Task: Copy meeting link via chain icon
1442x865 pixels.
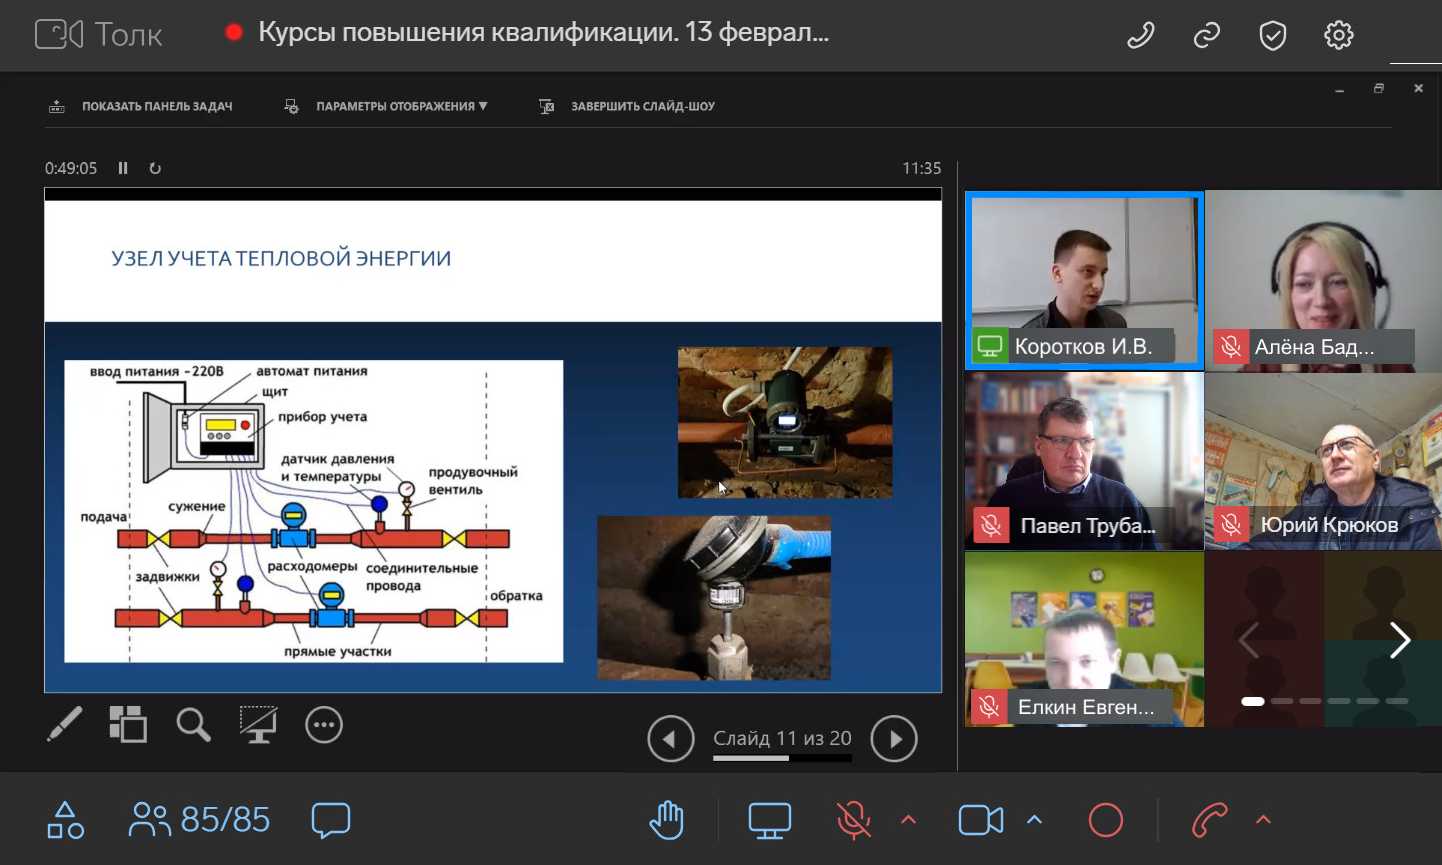Action: 1207,36
